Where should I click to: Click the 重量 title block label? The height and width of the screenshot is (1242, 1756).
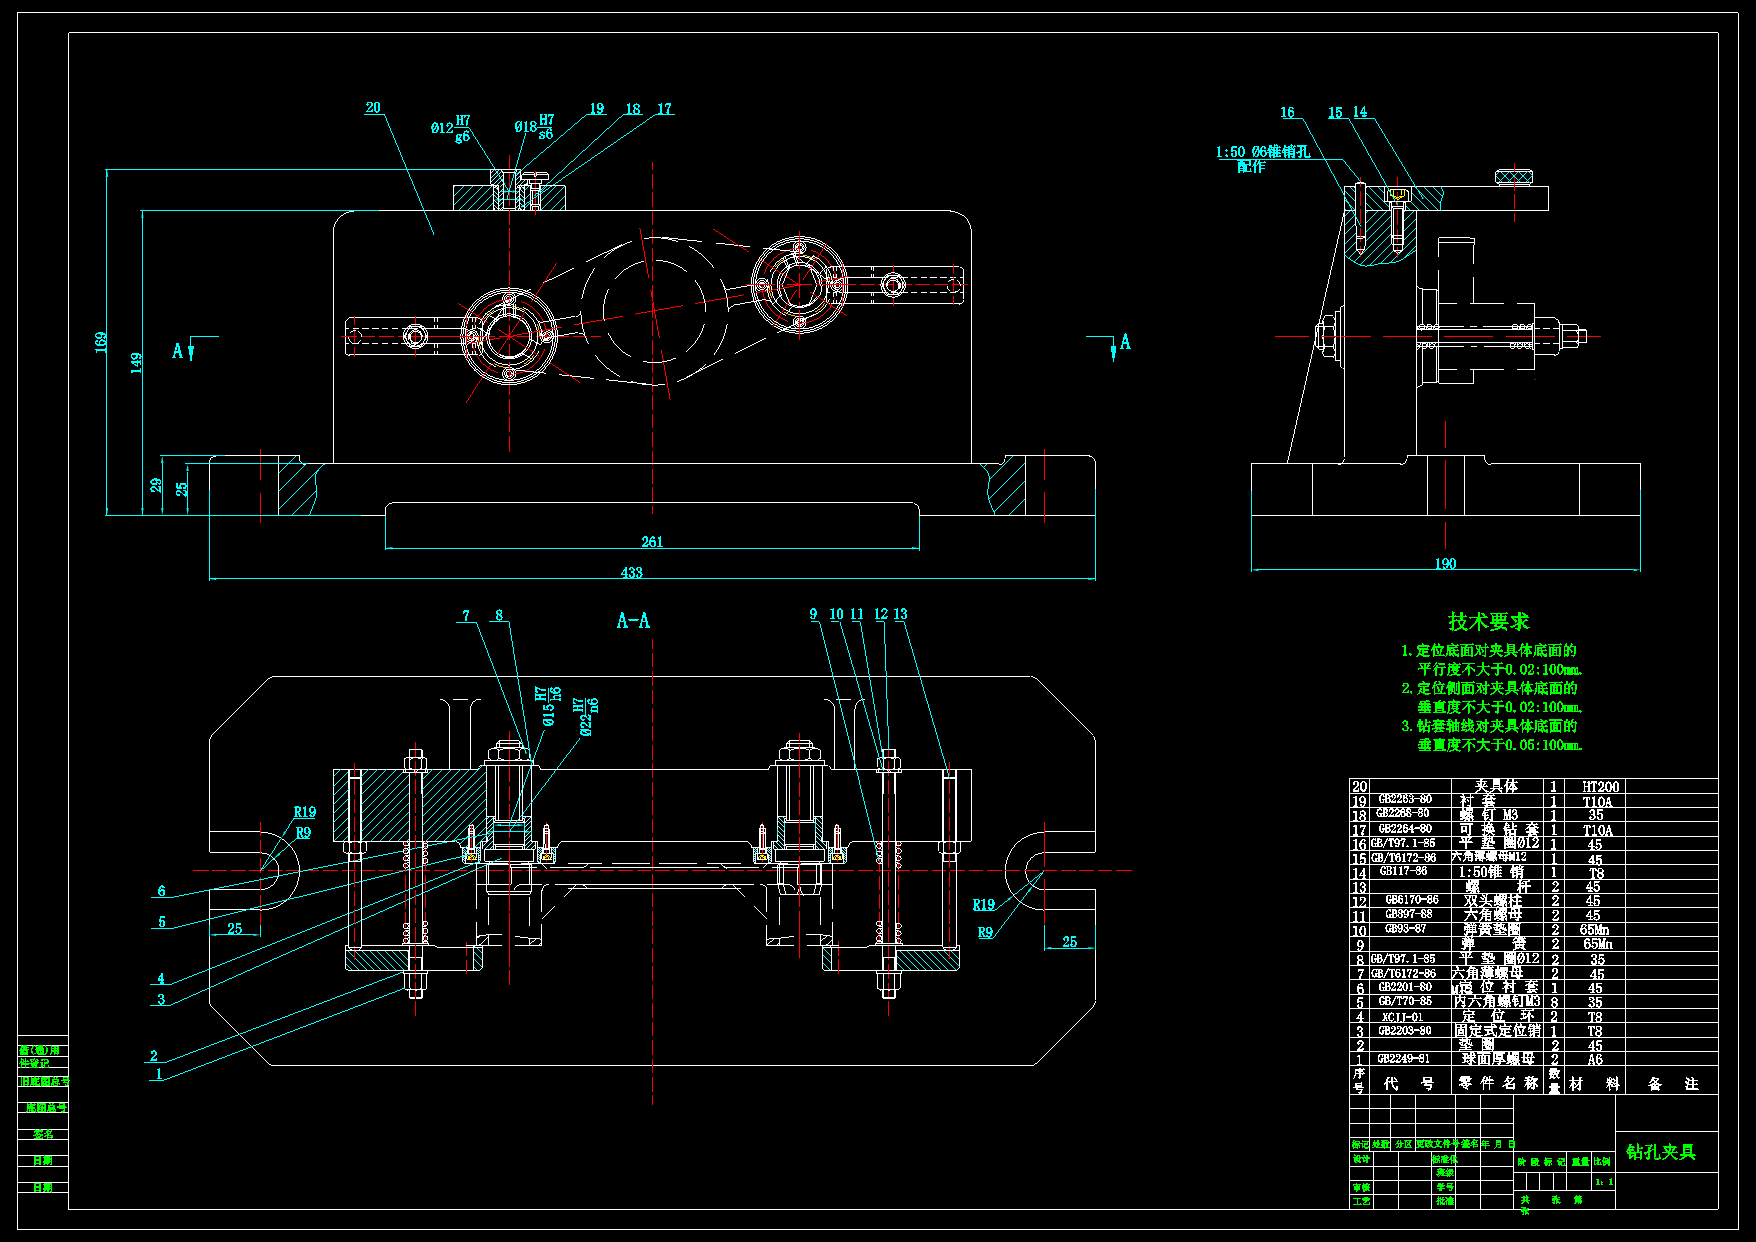pos(1580,1162)
